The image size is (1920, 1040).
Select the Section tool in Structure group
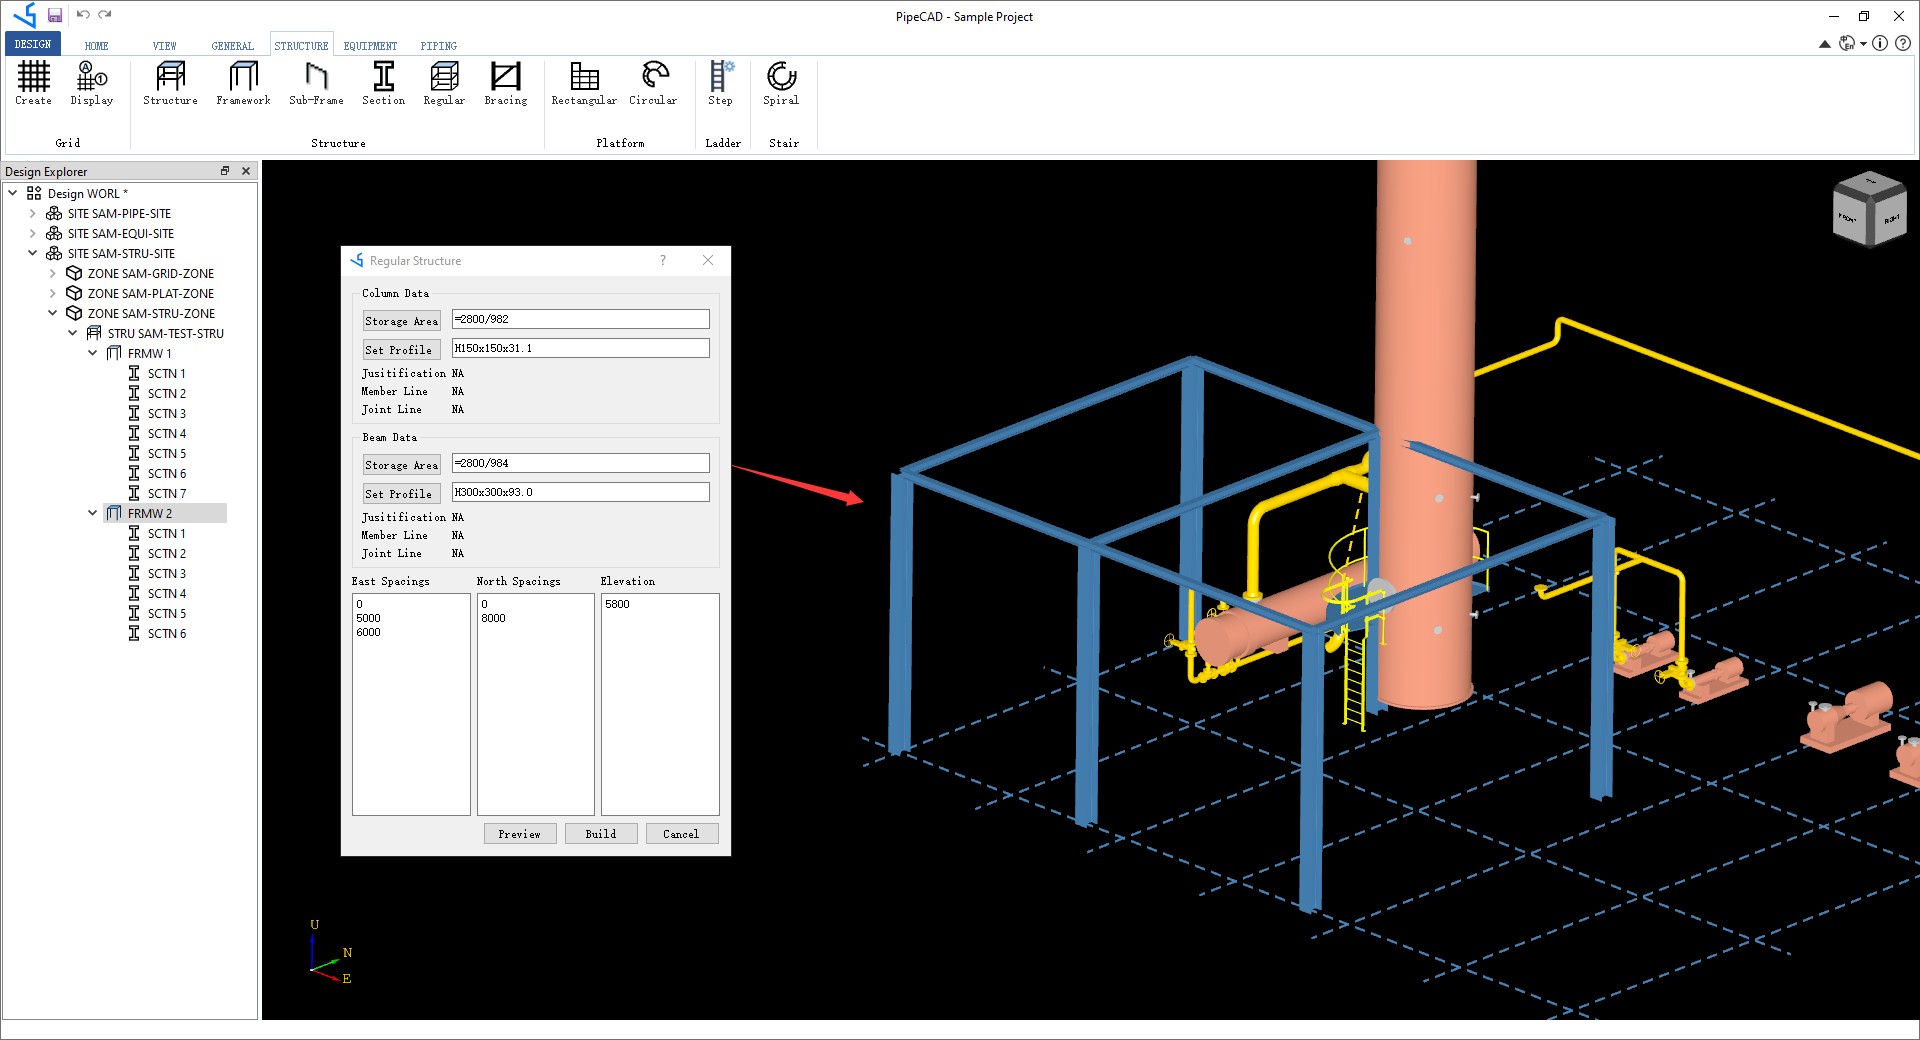[x=383, y=85]
